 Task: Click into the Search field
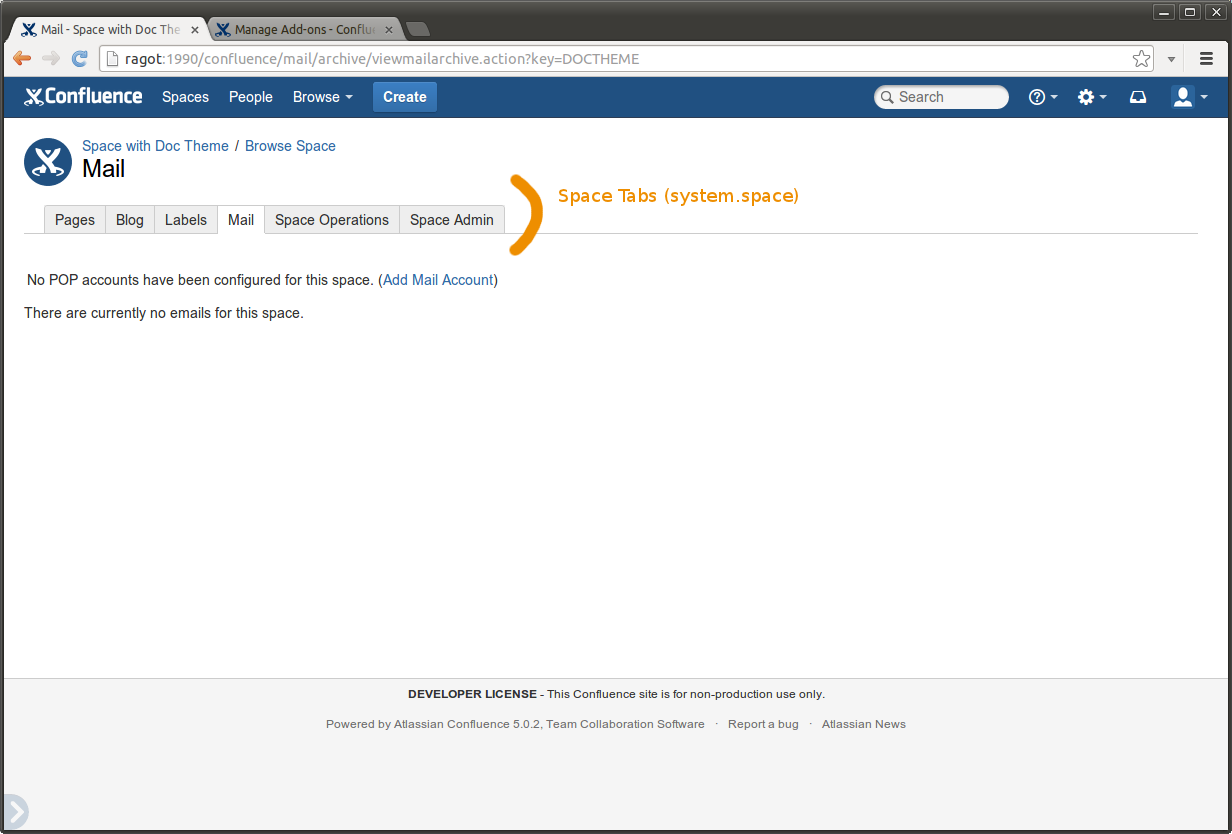[x=948, y=97]
